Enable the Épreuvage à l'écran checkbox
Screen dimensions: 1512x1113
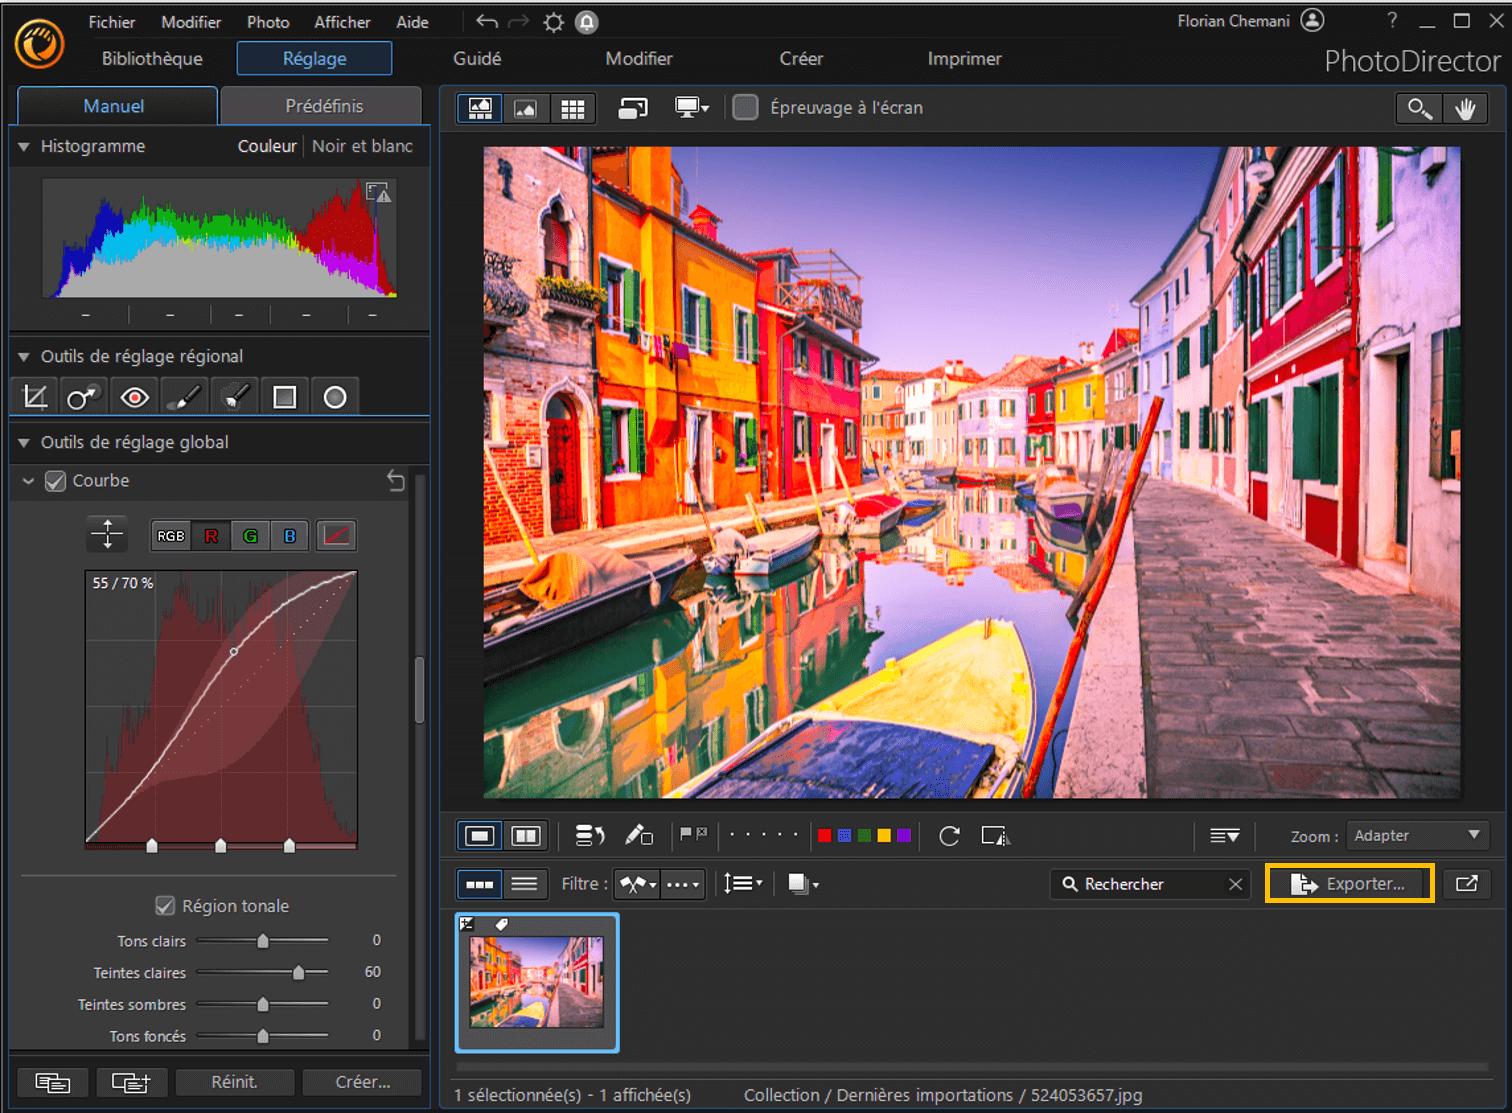(745, 107)
